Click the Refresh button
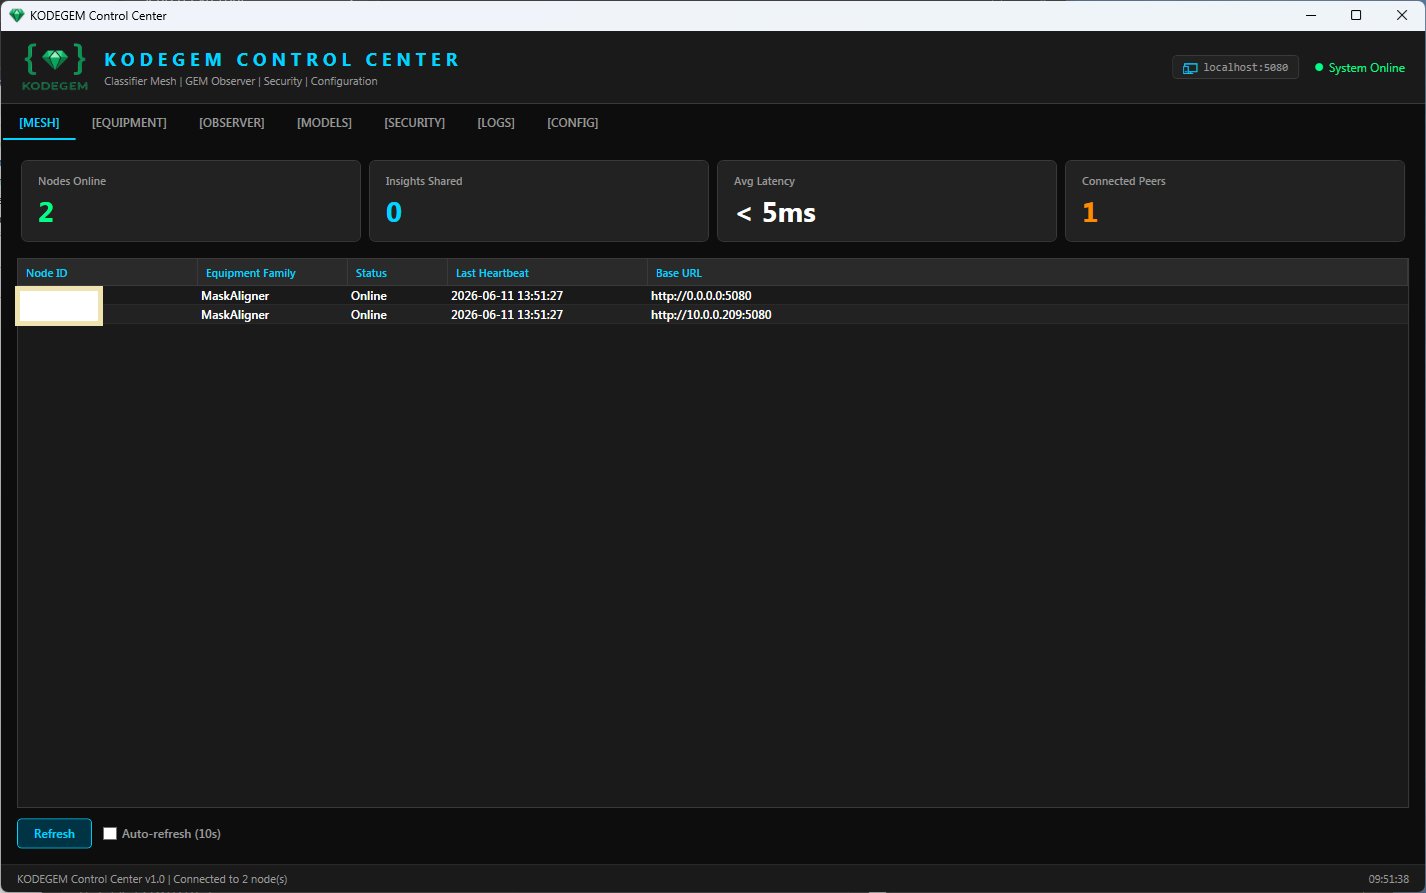 click(54, 833)
